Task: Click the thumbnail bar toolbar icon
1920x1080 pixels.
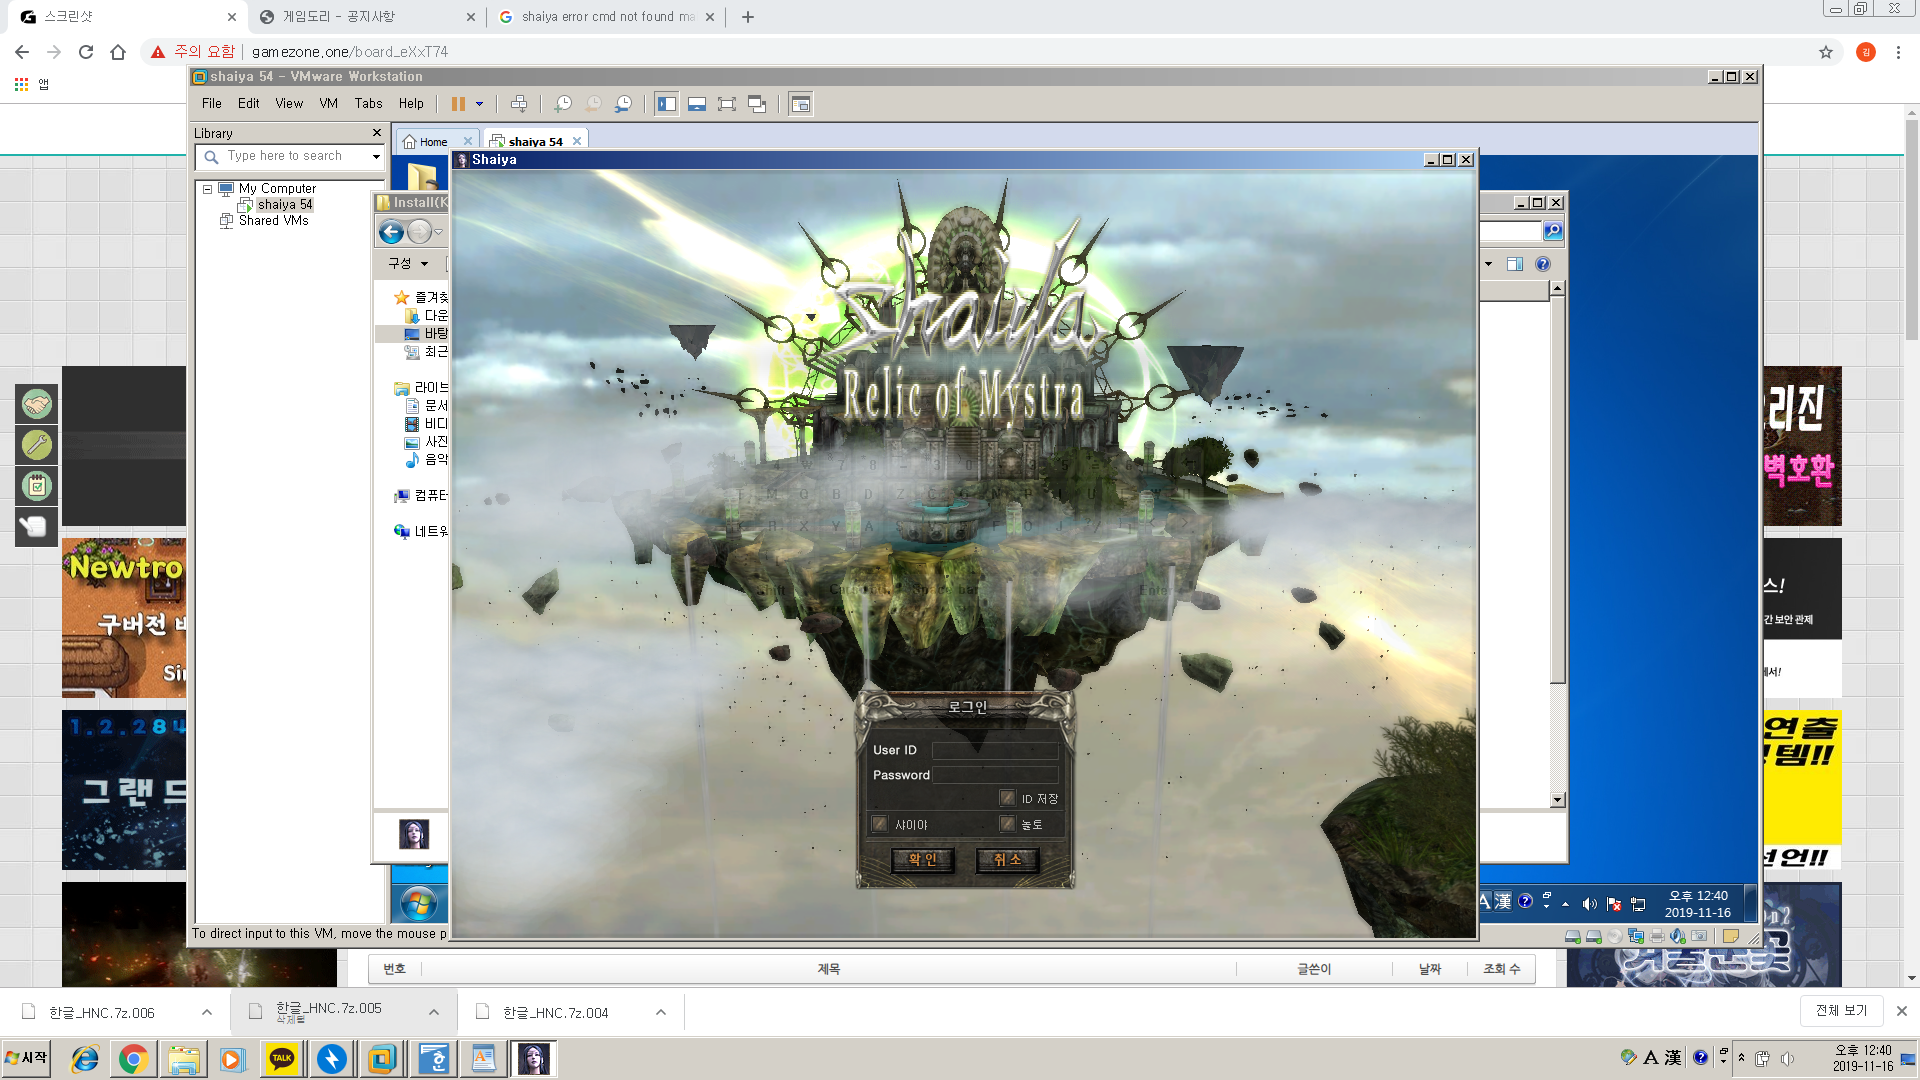Action: [697, 104]
